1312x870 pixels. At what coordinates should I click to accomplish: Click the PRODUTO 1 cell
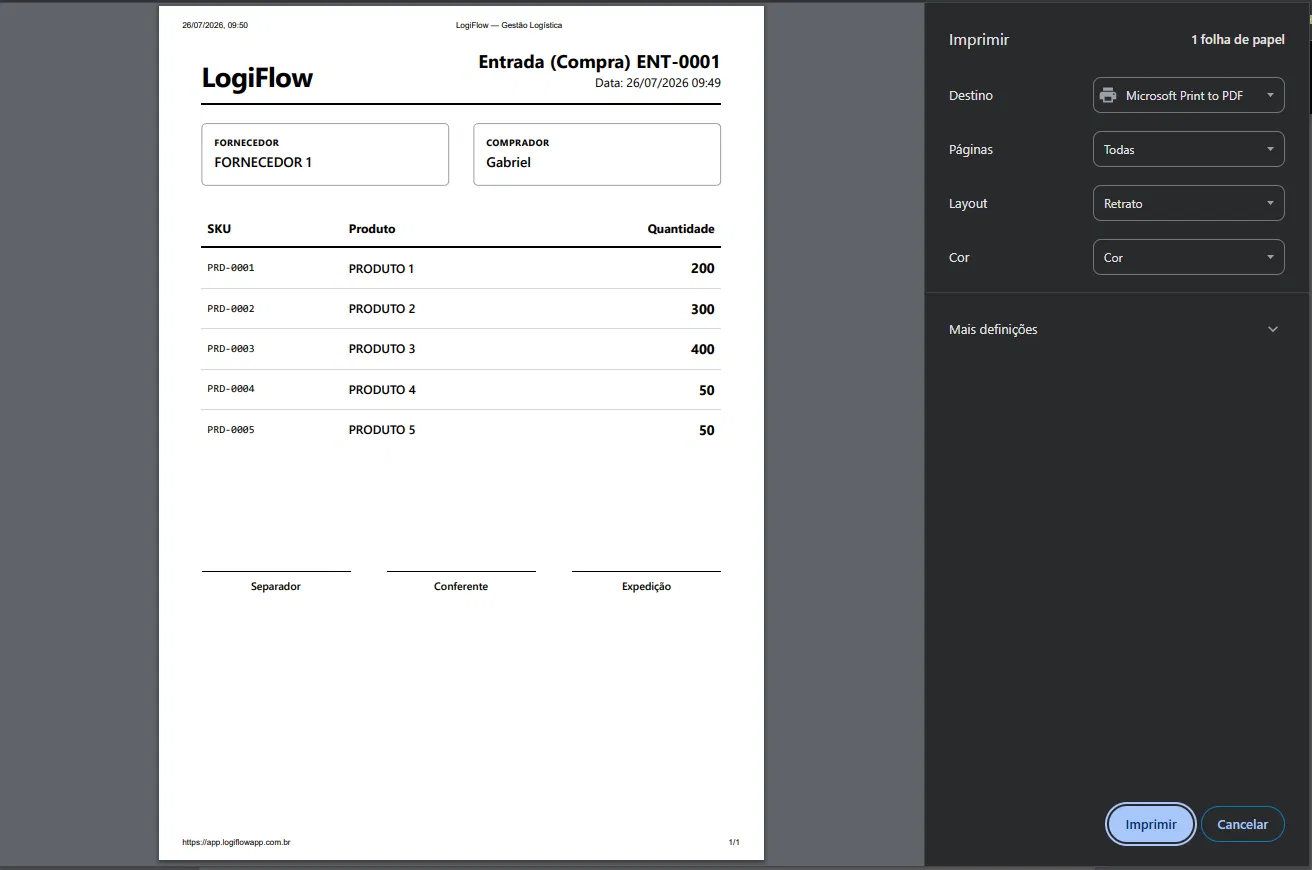381,269
